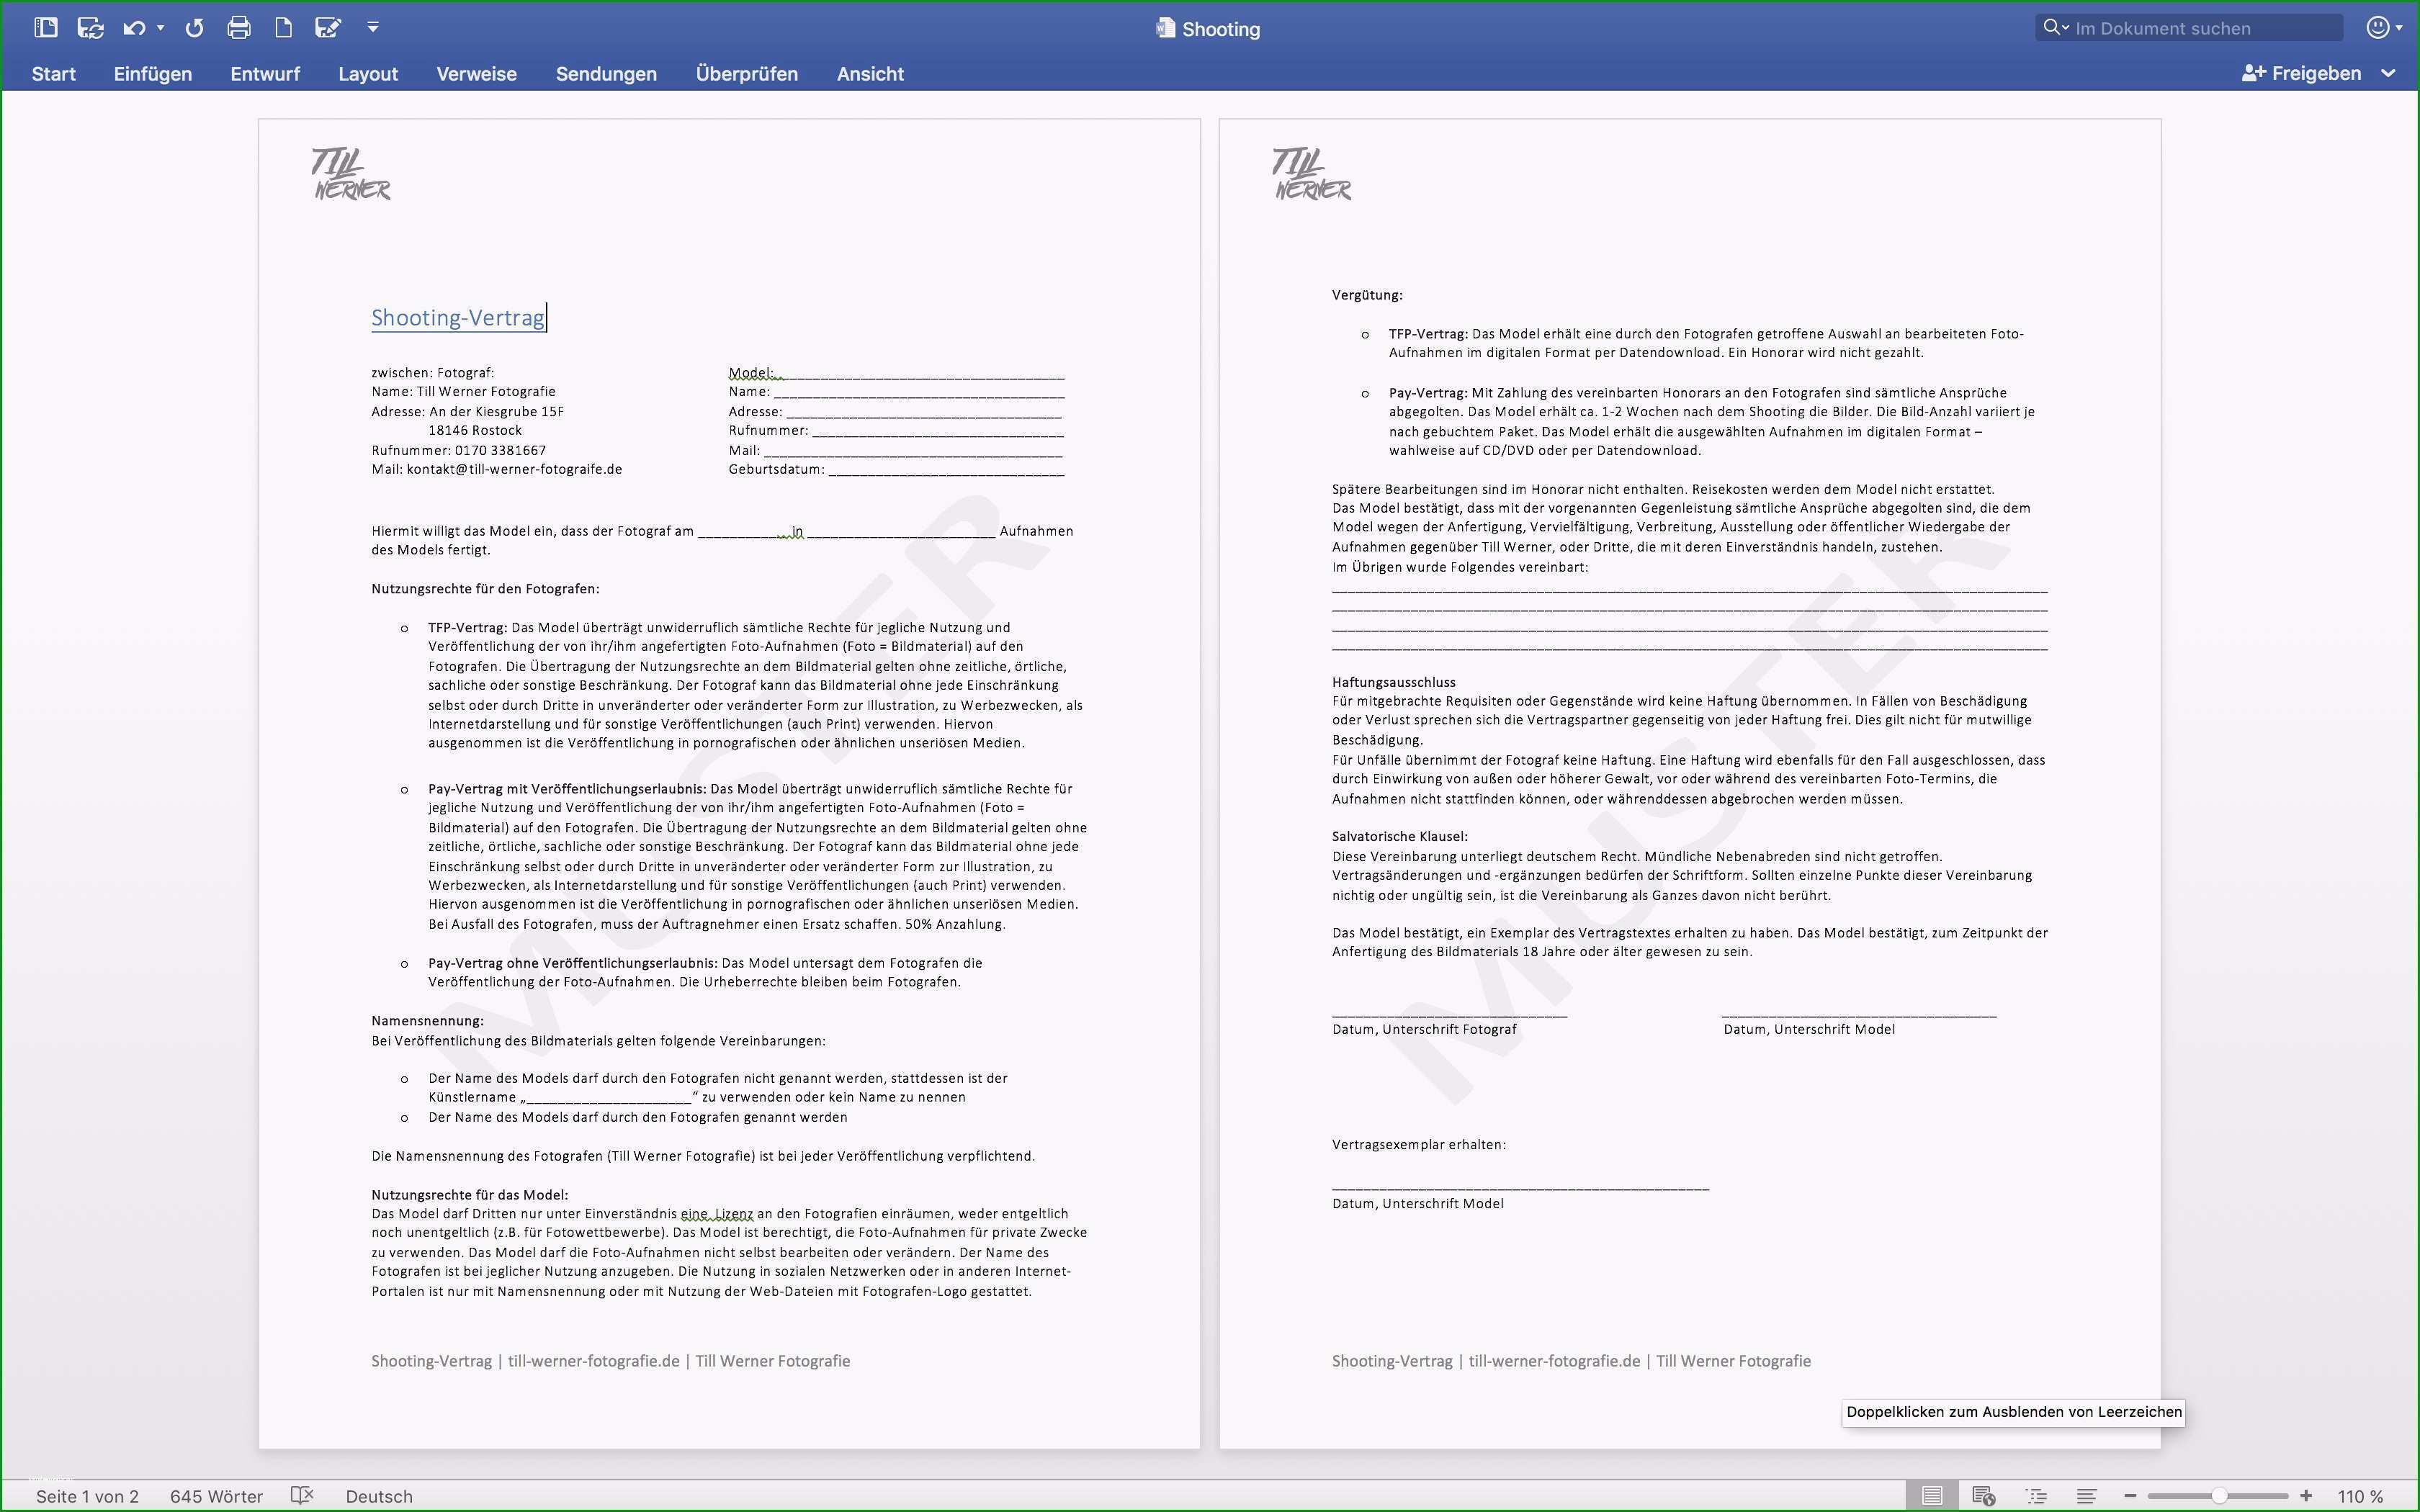
Task: Click the redo/repeat icon
Action: [x=194, y=28]
